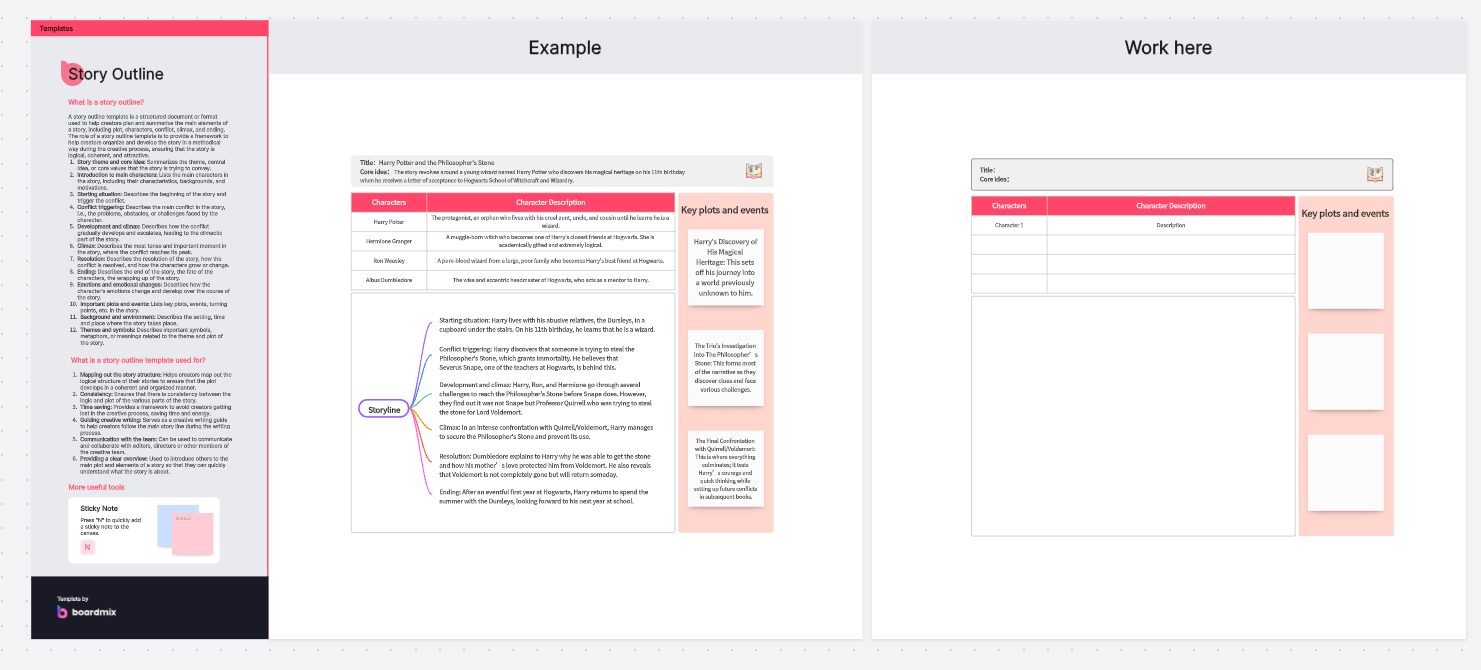This screenshot has height=670, width=1481.
Task: Click the Character Description header in Work here table
Action: pyautogui.click(x=1171, y=206)
